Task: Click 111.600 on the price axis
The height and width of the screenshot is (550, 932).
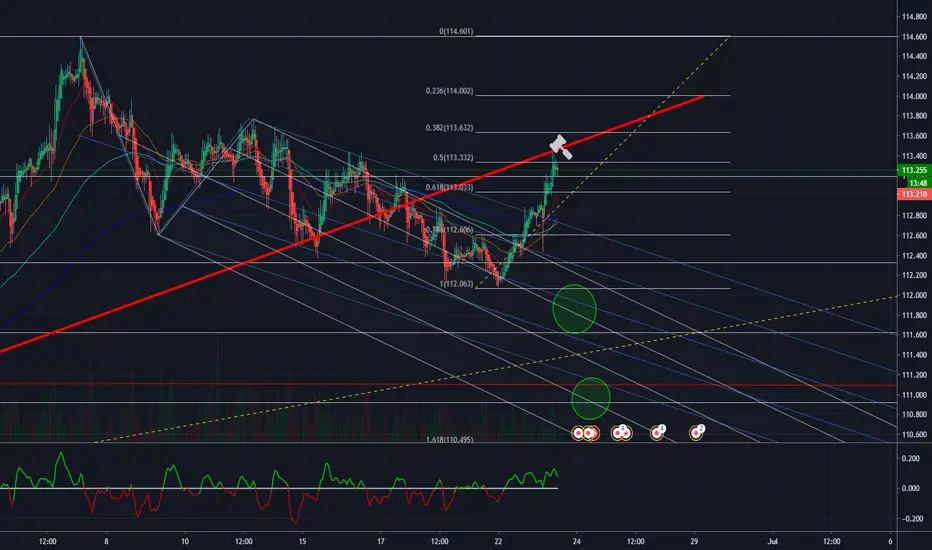Action: click(x=914, y=335)
